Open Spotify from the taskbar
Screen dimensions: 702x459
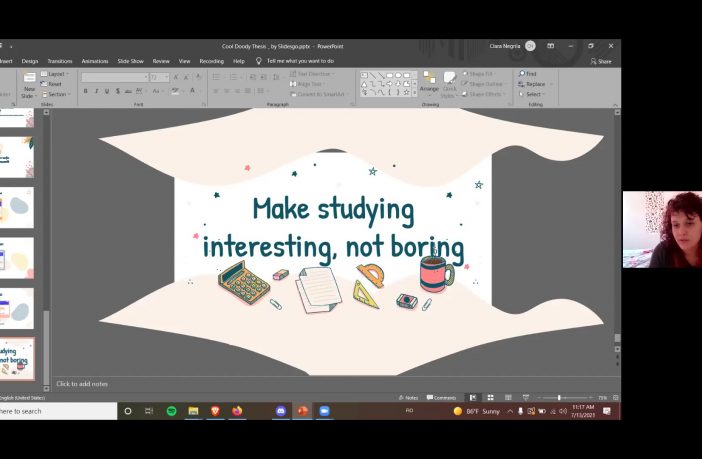[171, 411]
